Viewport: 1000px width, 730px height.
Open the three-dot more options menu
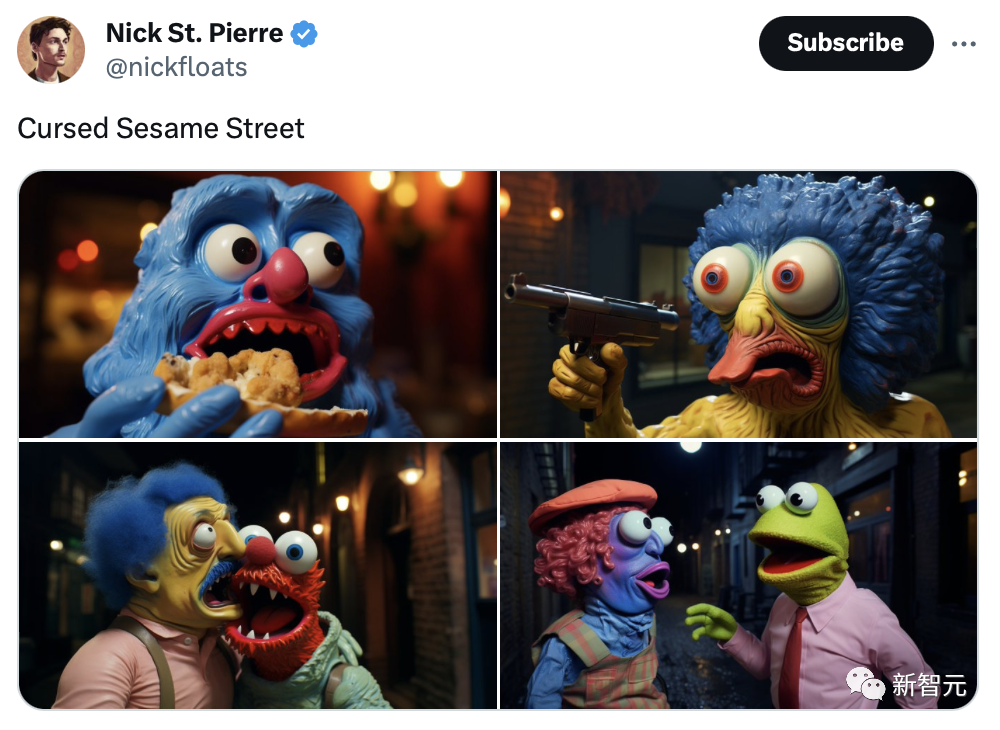(x=963, y=43)
